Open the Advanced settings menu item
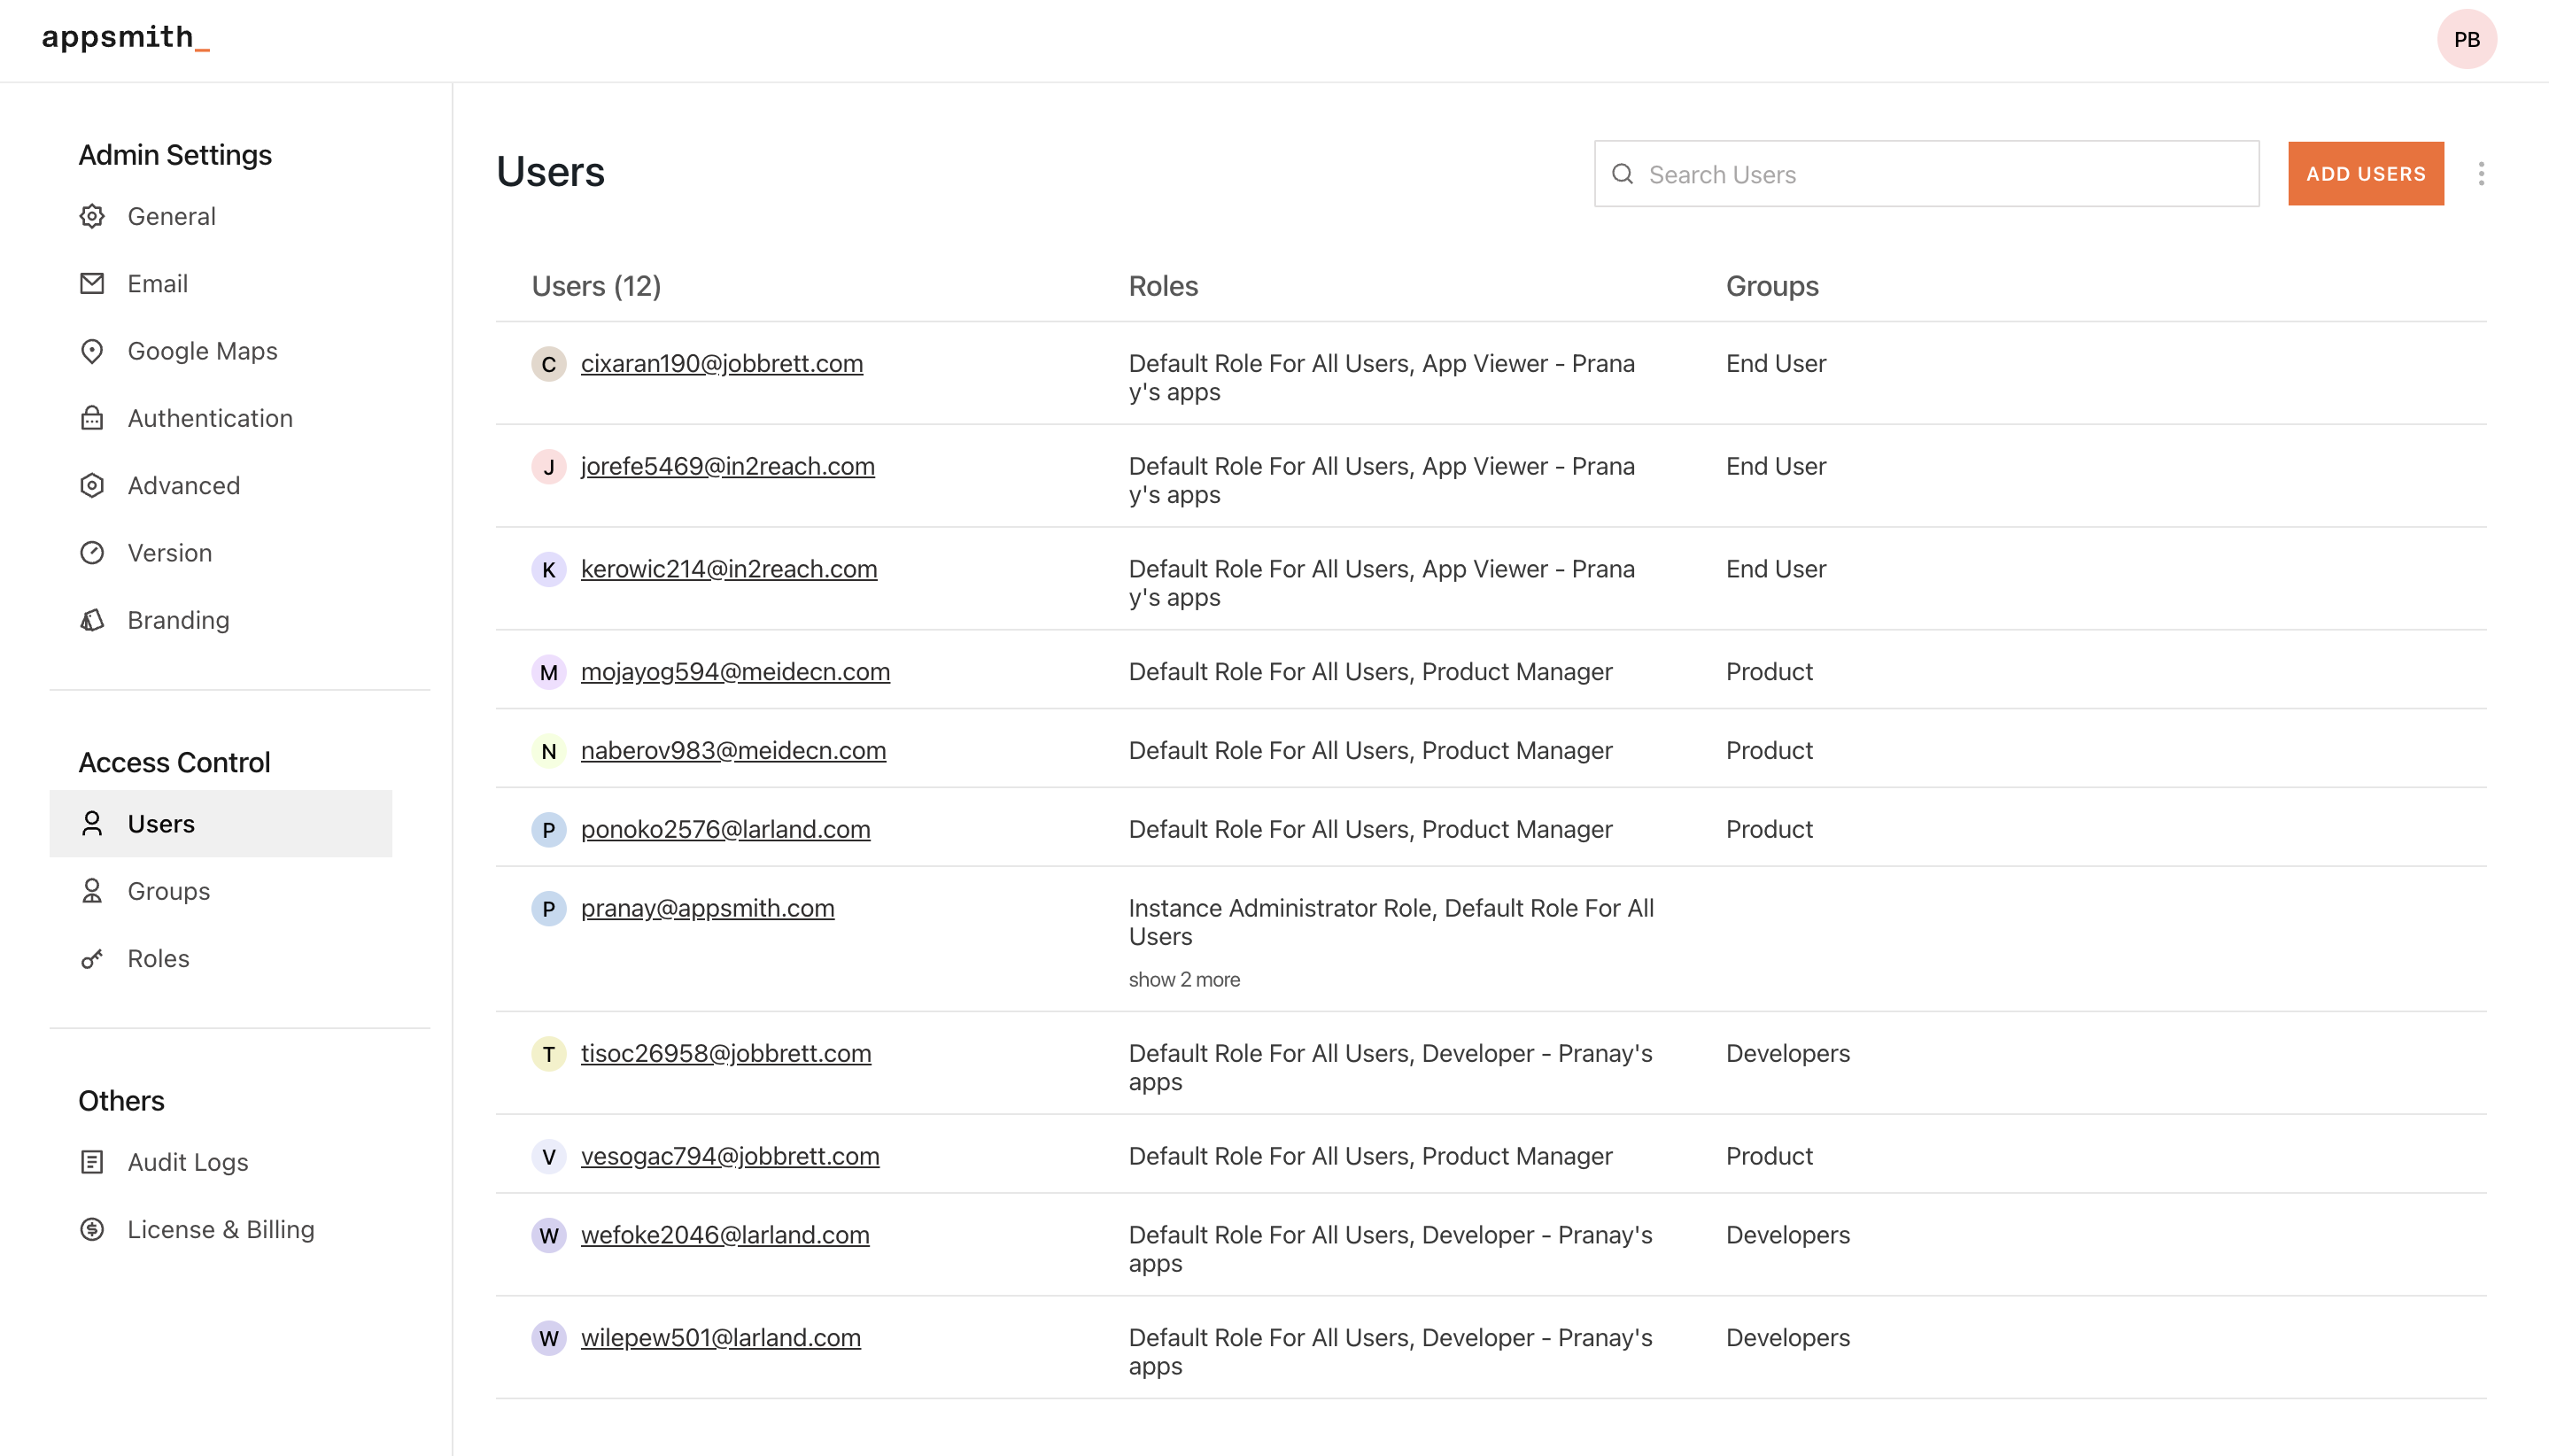Viewport: 2549px width, 1456px height. click(x=183, y=485)
